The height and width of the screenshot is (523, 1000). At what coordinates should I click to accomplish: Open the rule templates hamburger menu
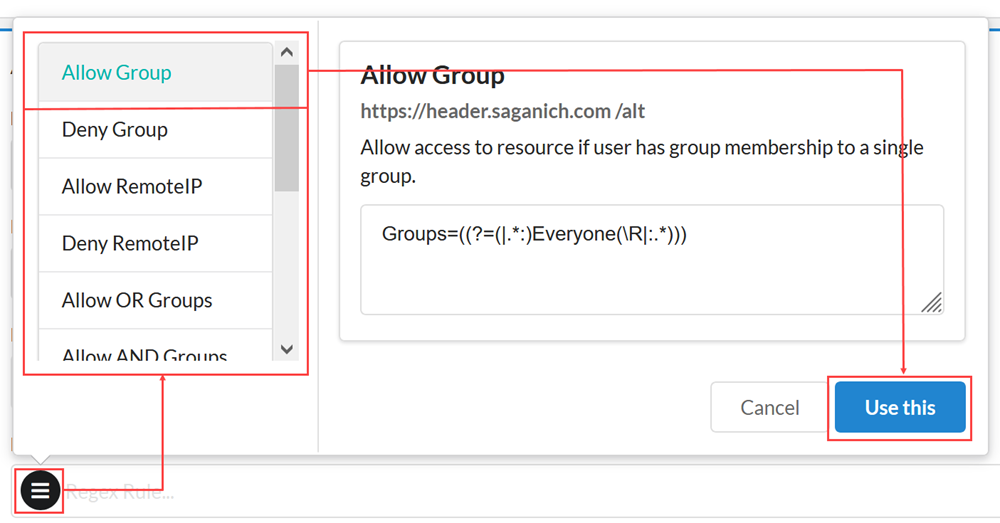click(40, 491)
